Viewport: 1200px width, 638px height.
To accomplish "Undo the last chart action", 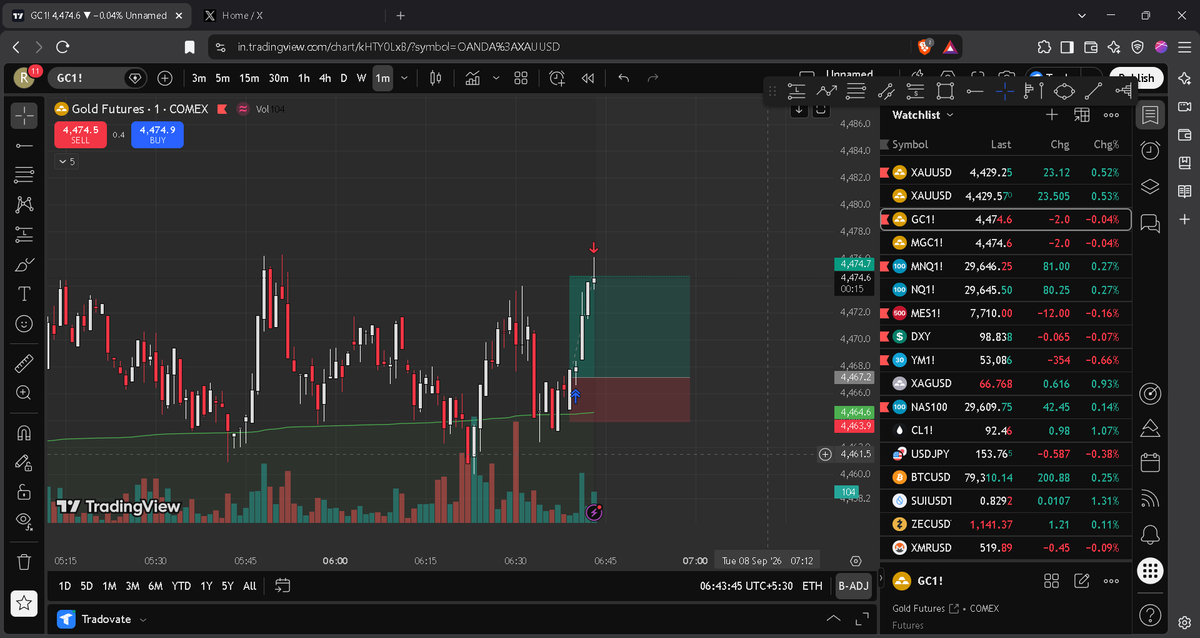I will [624, 78].
